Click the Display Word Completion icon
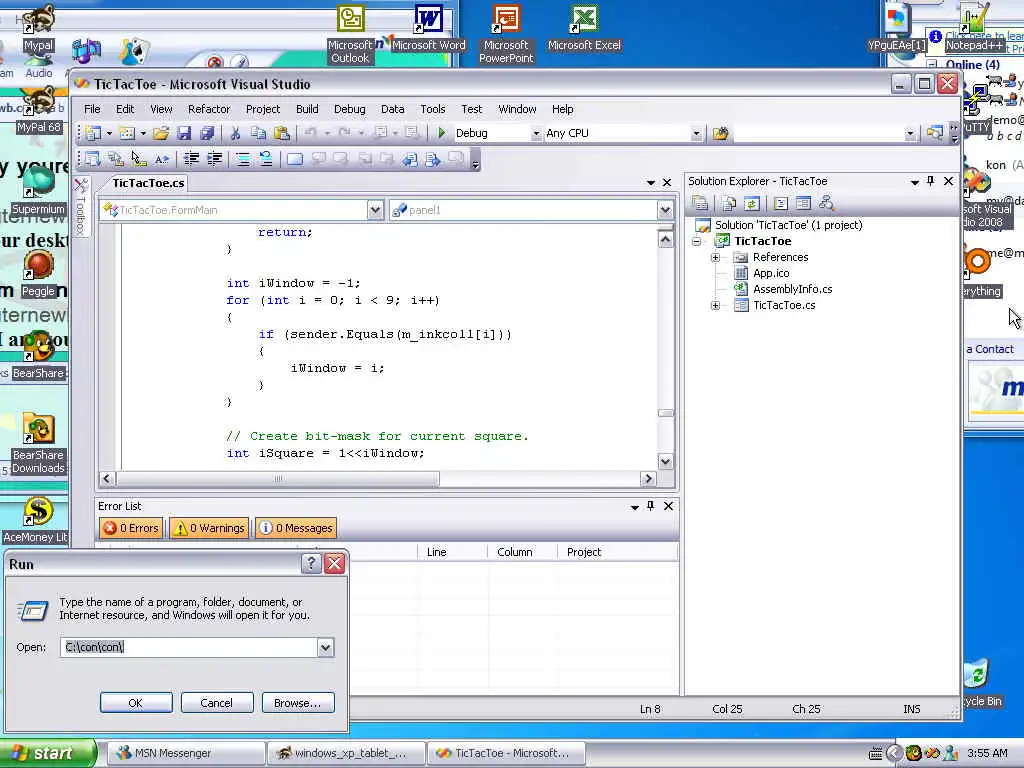 [161, 159]
